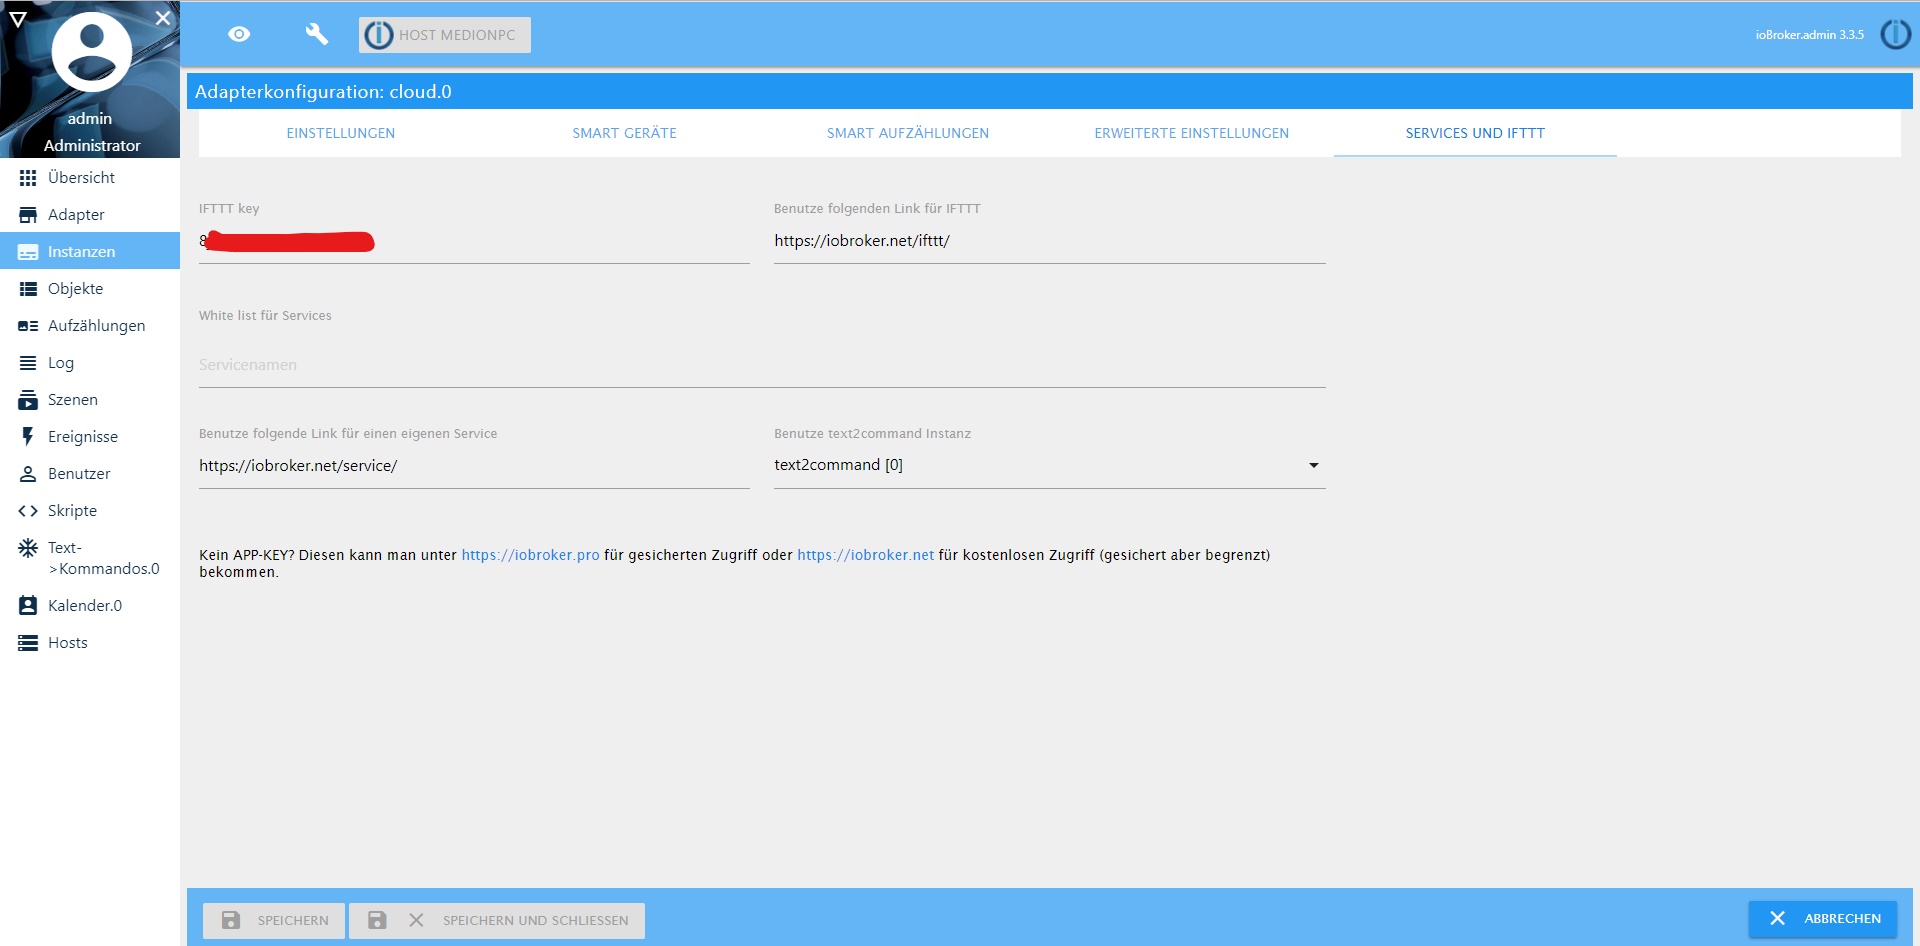Open the Host MedionPC selector

pos(445,35)
